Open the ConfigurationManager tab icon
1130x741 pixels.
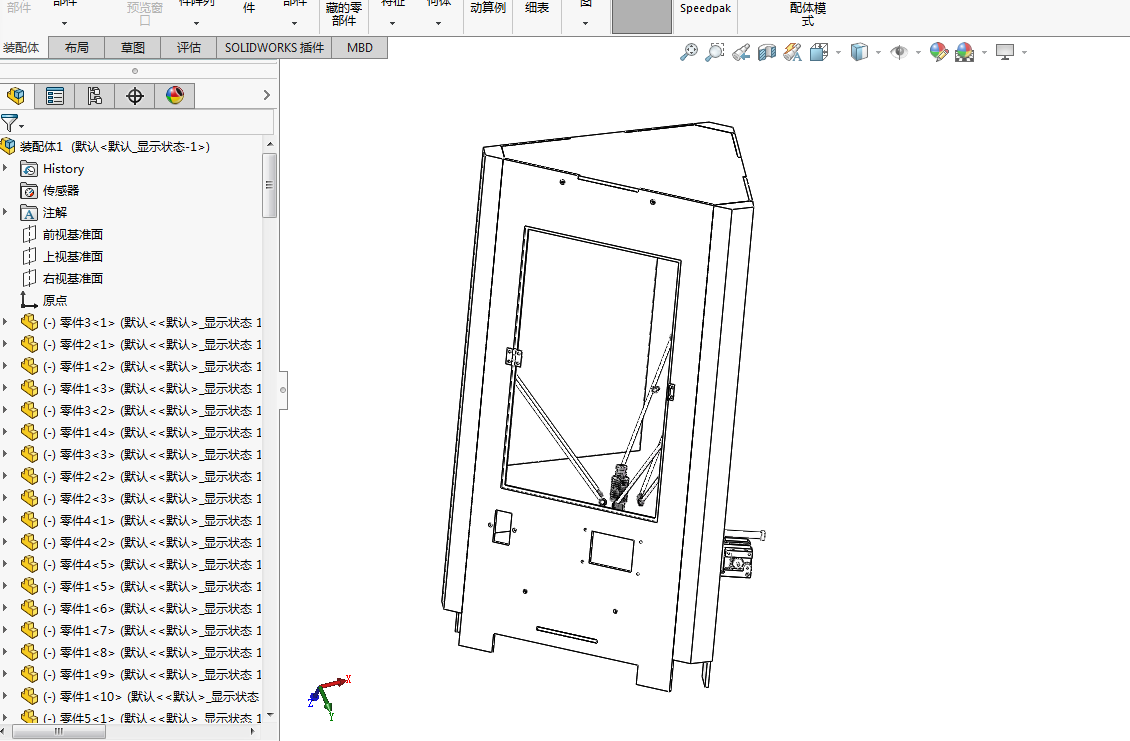pyautogui.click(x=94, y=96)
